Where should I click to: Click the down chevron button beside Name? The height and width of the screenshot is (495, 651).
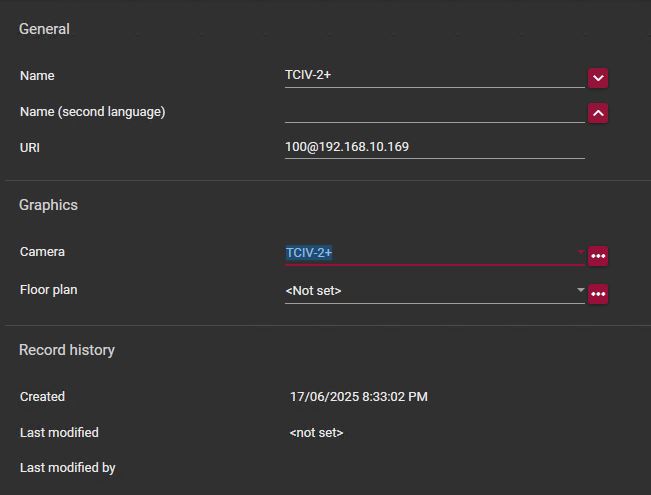click(x=598, y=77)
